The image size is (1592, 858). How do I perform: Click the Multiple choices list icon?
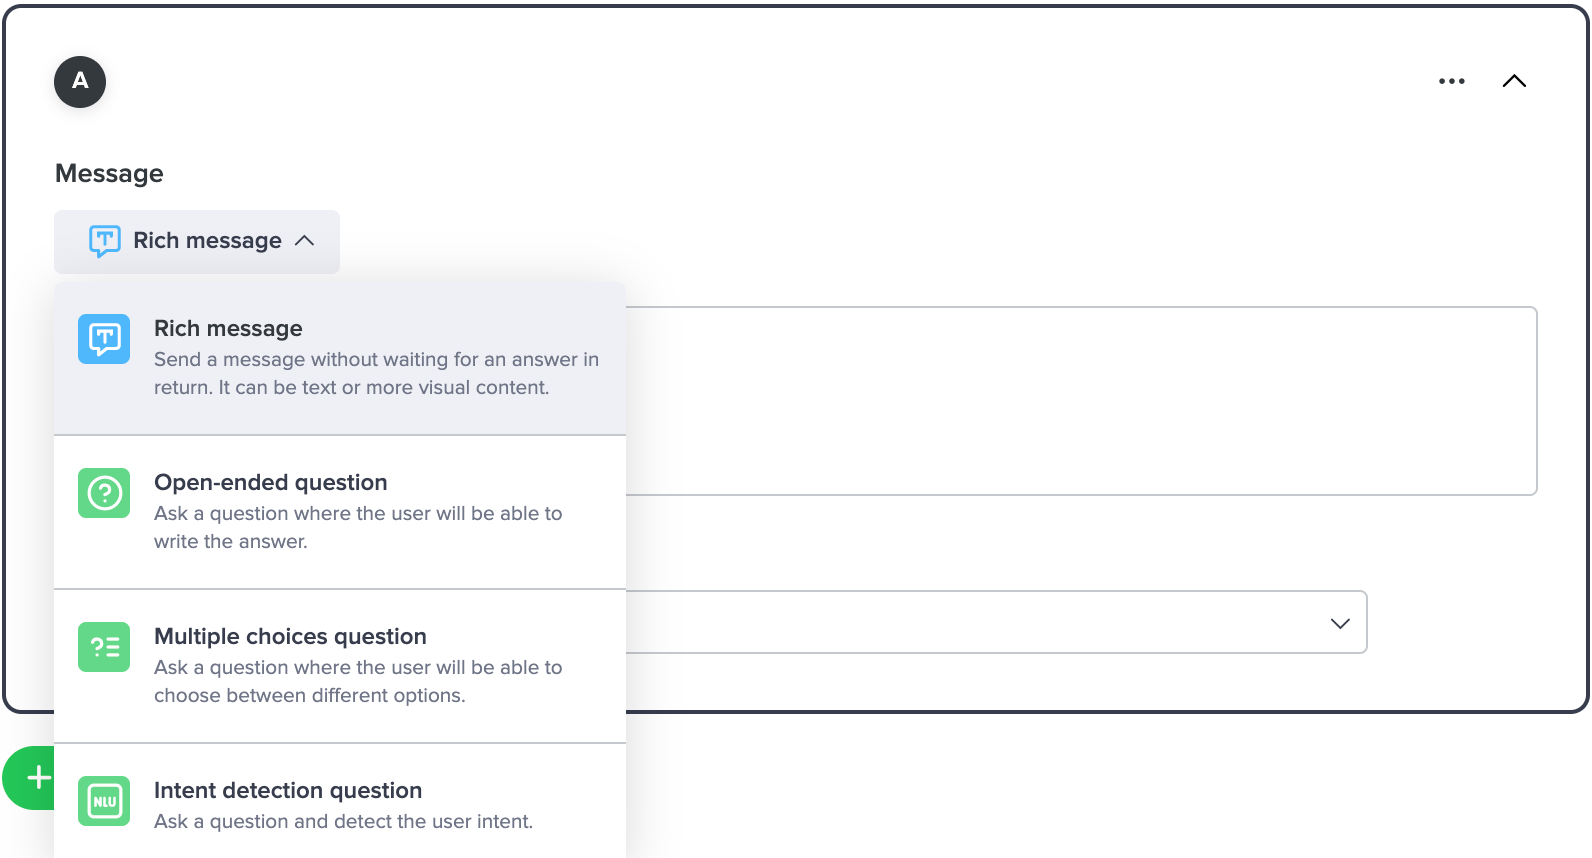104,647
